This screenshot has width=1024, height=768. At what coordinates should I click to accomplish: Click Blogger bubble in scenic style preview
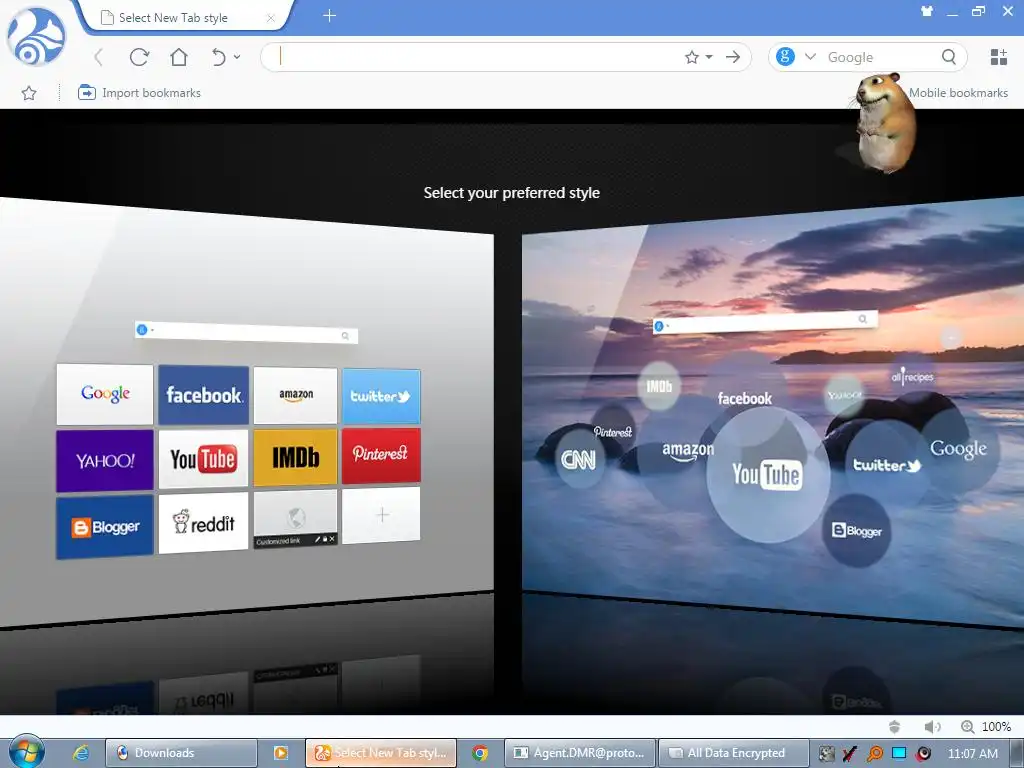click(x=856, y=530)
